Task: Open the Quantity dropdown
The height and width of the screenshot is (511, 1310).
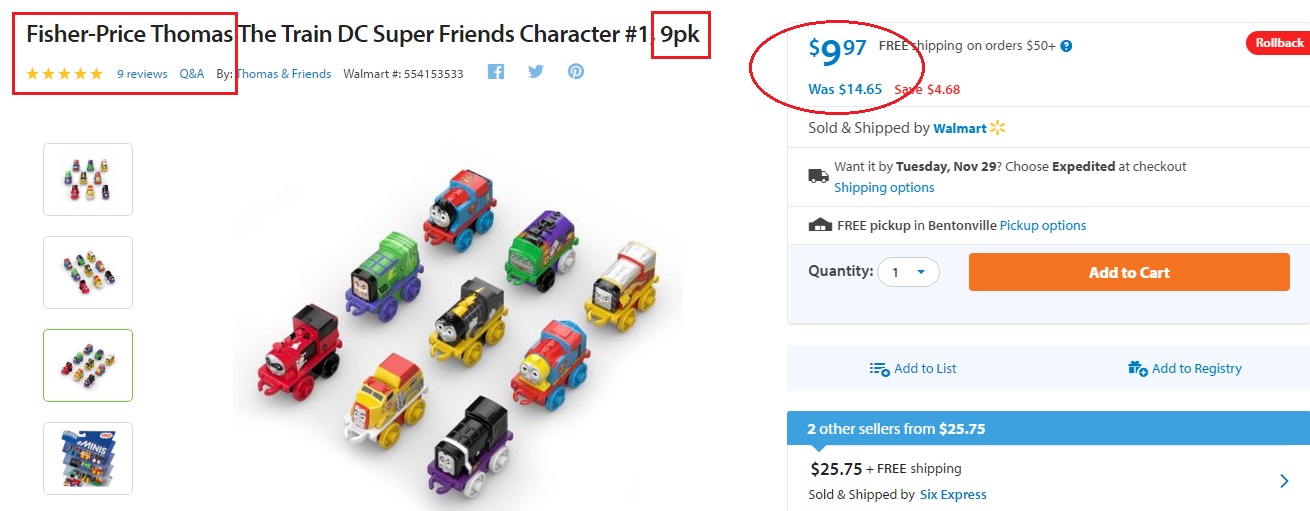Action: (x=908, y=272)
